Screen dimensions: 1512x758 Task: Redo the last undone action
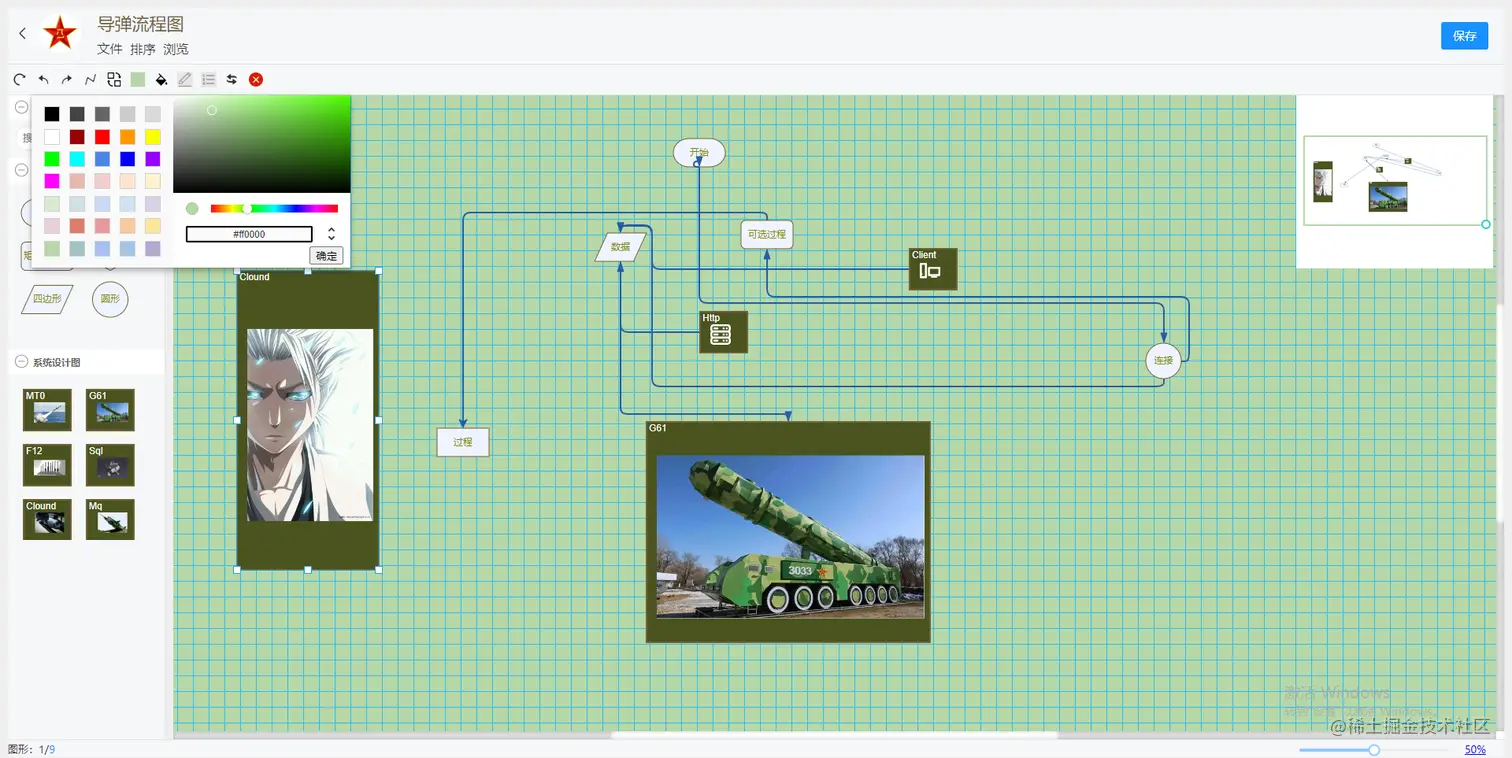click(67, 79)
